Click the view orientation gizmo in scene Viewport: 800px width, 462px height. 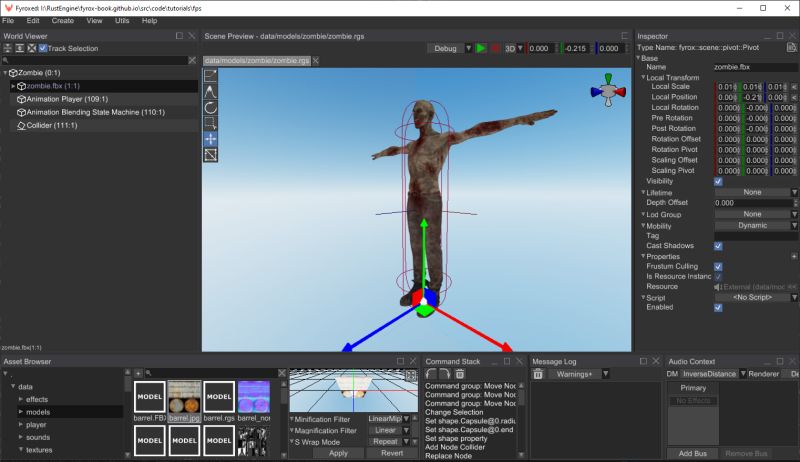tap(608, 90)
